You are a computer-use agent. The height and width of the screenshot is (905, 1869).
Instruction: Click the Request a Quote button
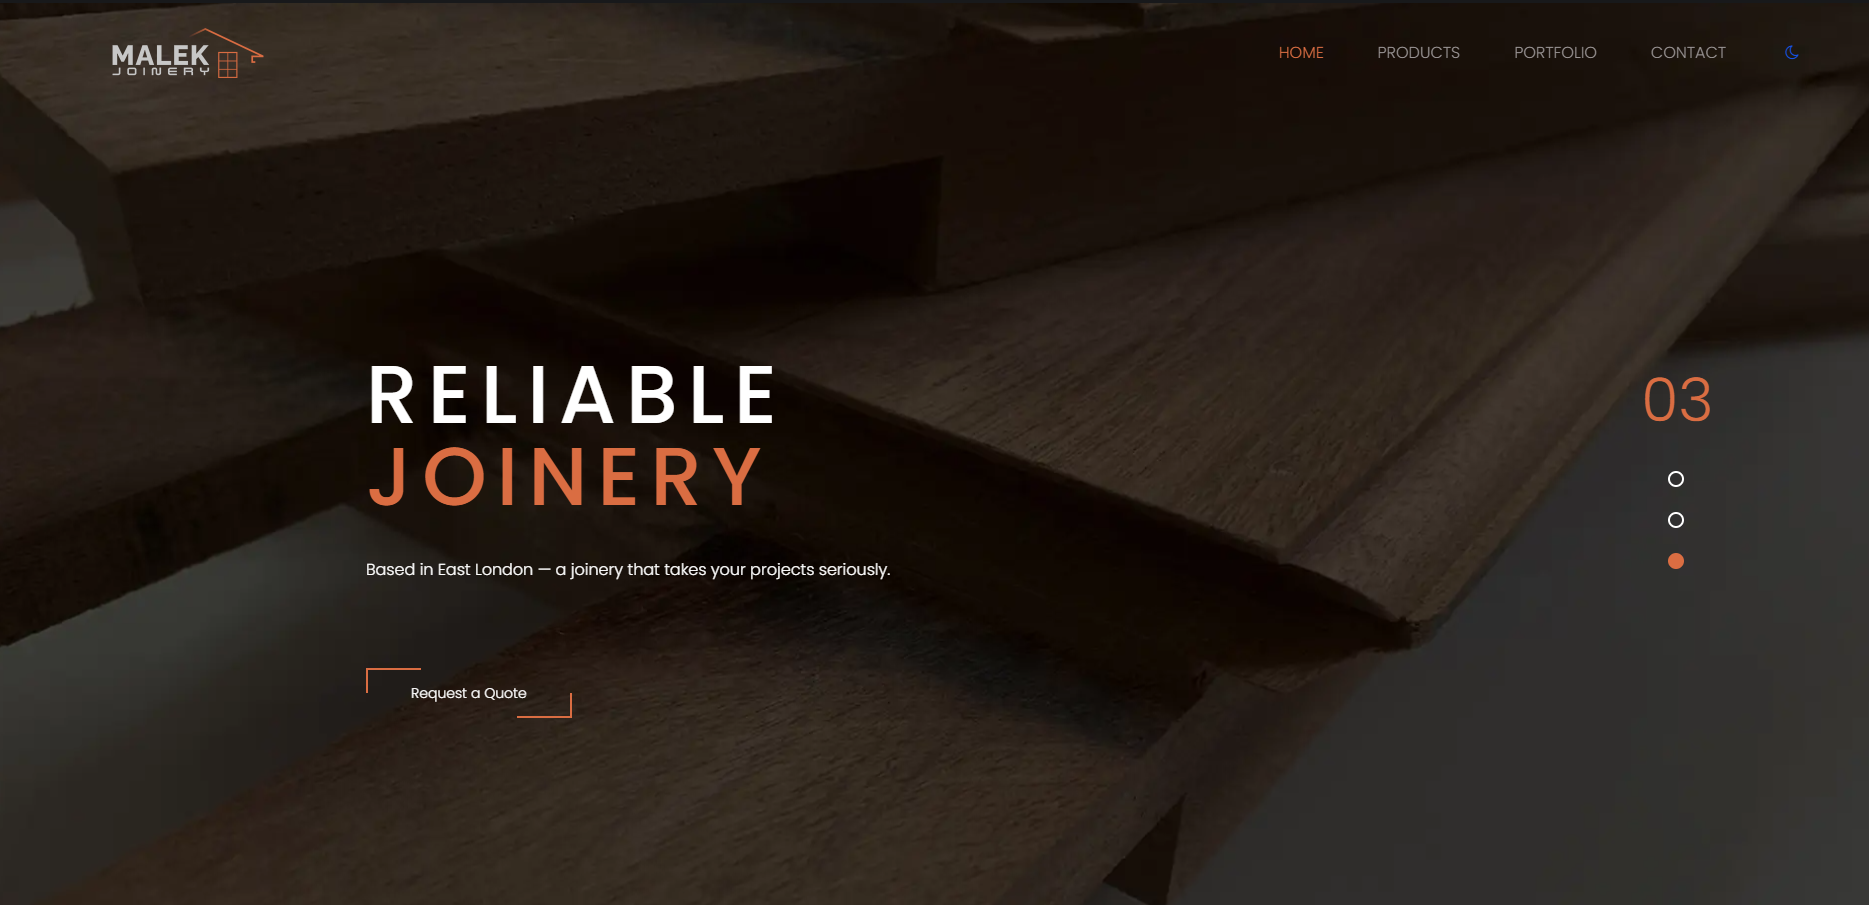pyautogui.click(x=469, y=693)
